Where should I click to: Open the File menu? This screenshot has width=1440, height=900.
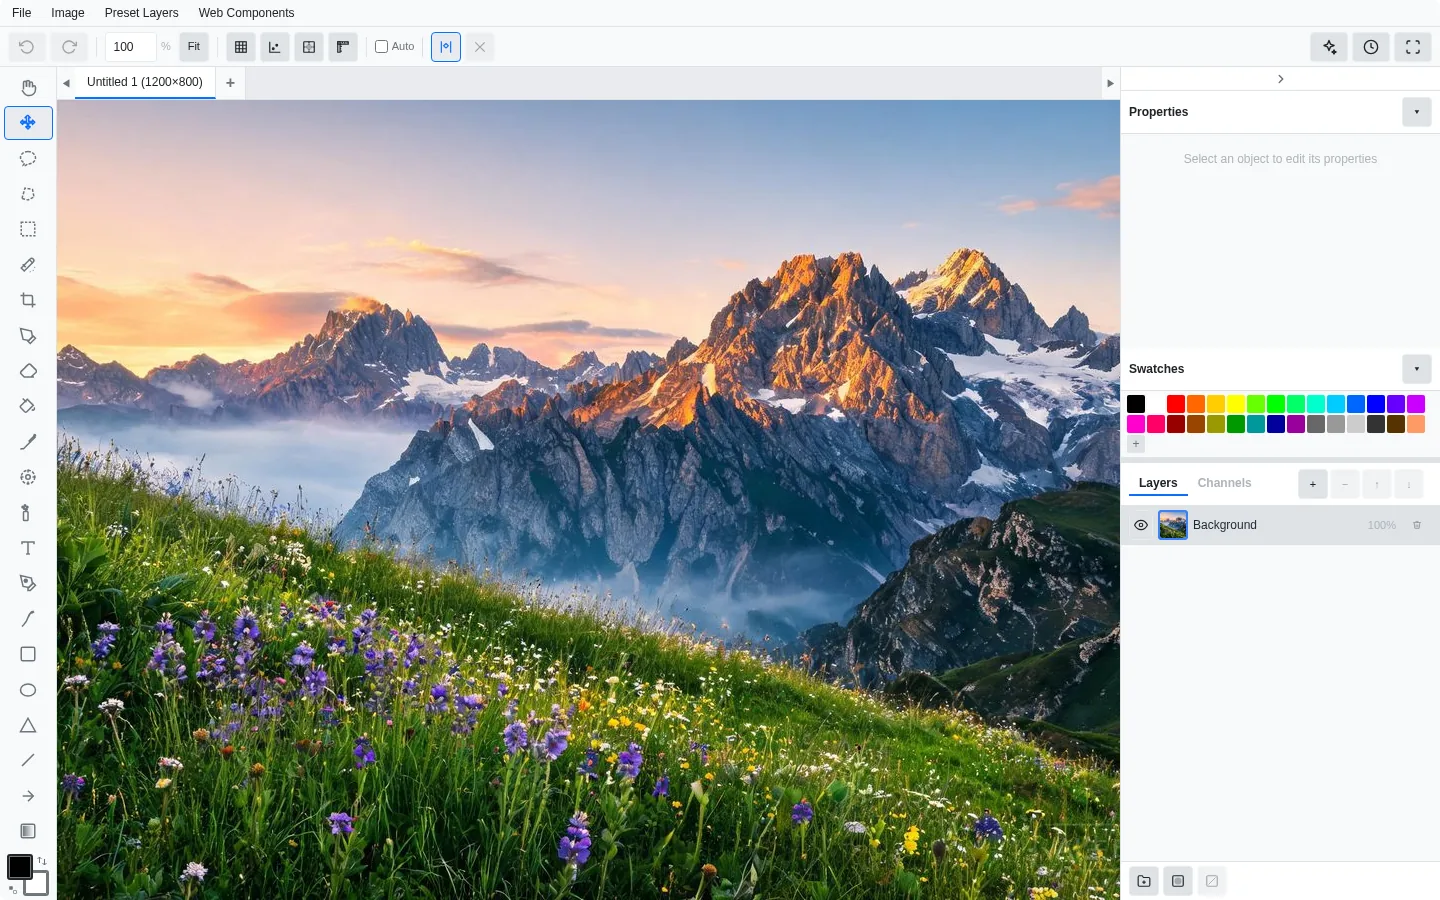click(x=22, y=13)
